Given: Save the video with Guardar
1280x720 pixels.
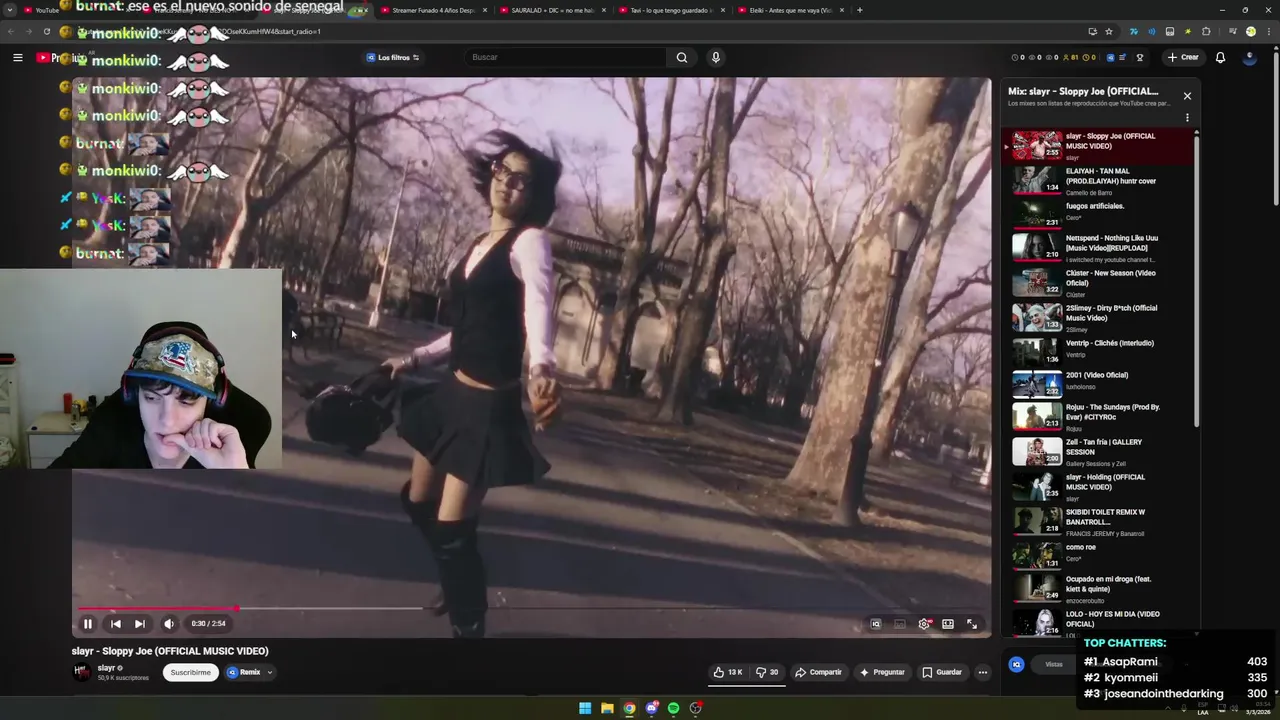Looking at the screenshot, I should (942, 672).
